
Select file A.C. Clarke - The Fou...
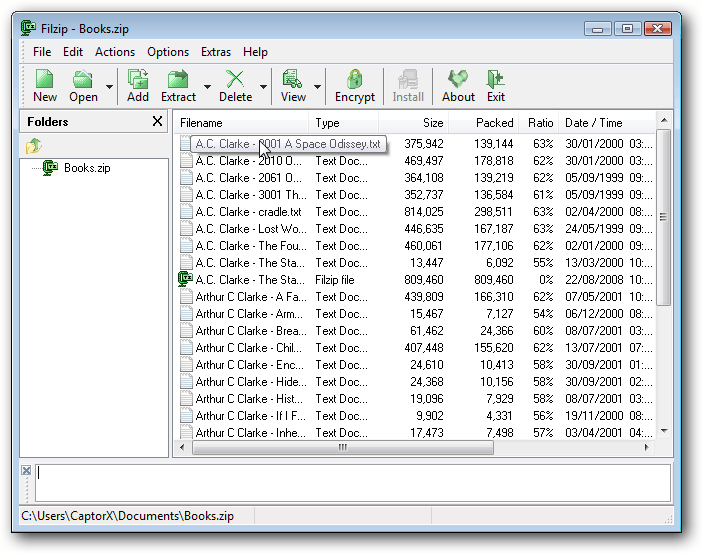(251, 246)
